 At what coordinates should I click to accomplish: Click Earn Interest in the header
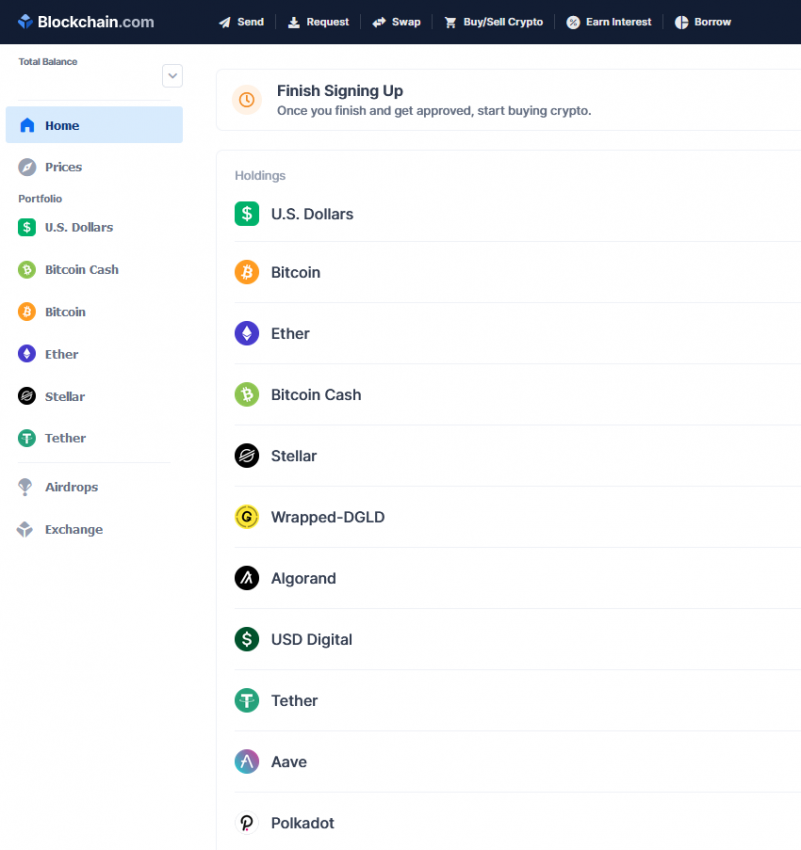[609, 22]
